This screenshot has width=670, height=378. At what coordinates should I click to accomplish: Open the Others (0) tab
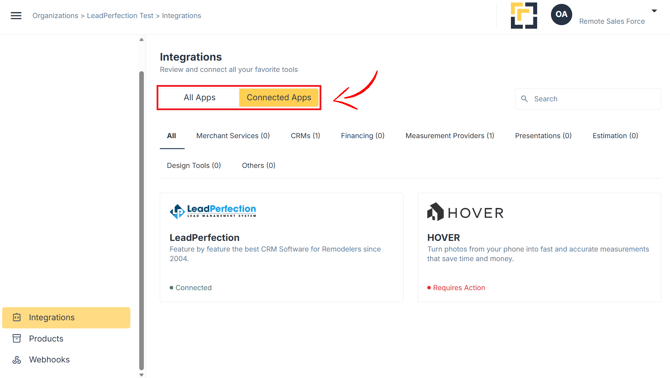(x=259, y=166)
